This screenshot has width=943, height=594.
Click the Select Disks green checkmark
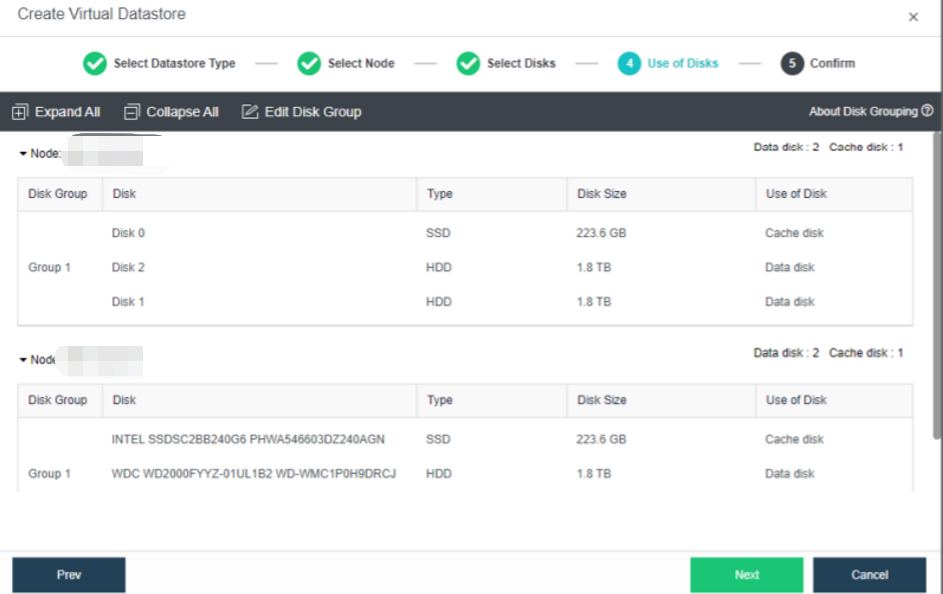point(468,63)
